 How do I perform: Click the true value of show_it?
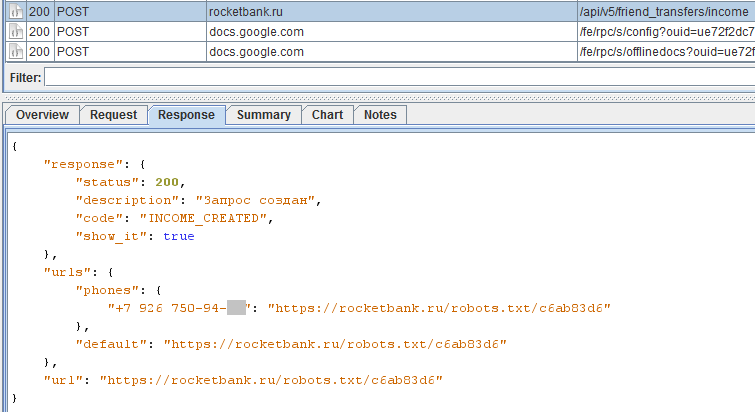179,236
